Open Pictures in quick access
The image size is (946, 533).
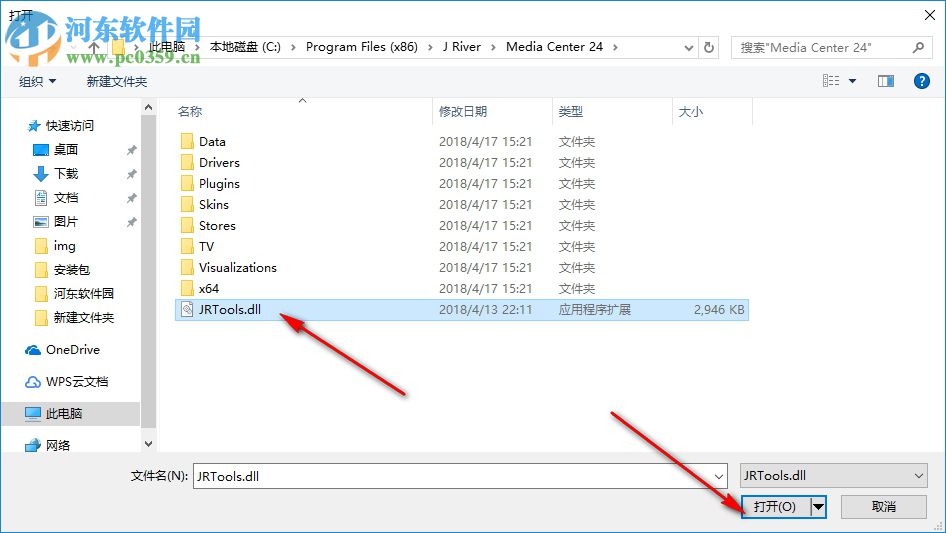pos(66,222)
